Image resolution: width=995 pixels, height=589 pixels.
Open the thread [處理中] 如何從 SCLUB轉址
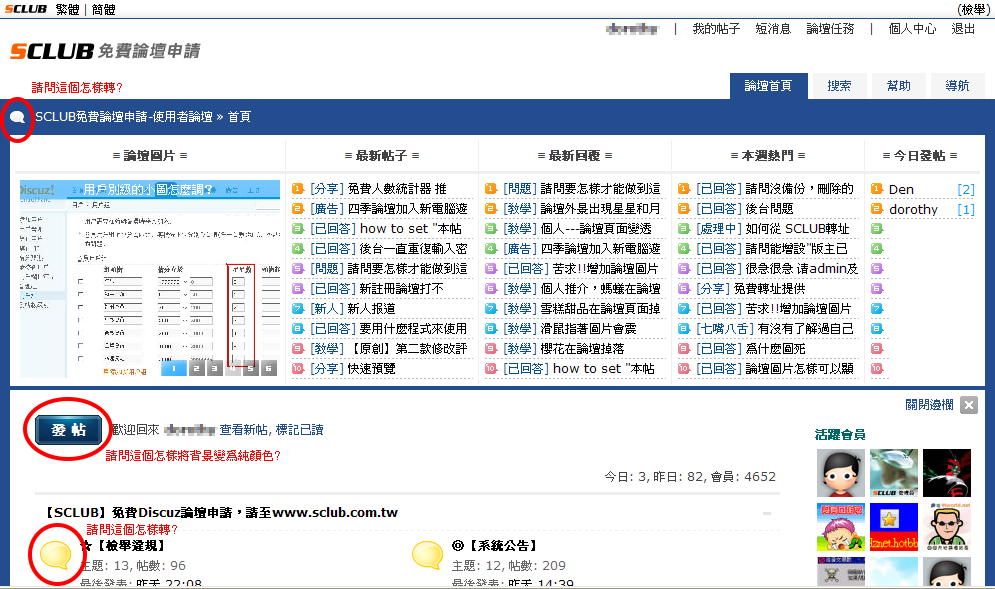click(x=772, y=228)
